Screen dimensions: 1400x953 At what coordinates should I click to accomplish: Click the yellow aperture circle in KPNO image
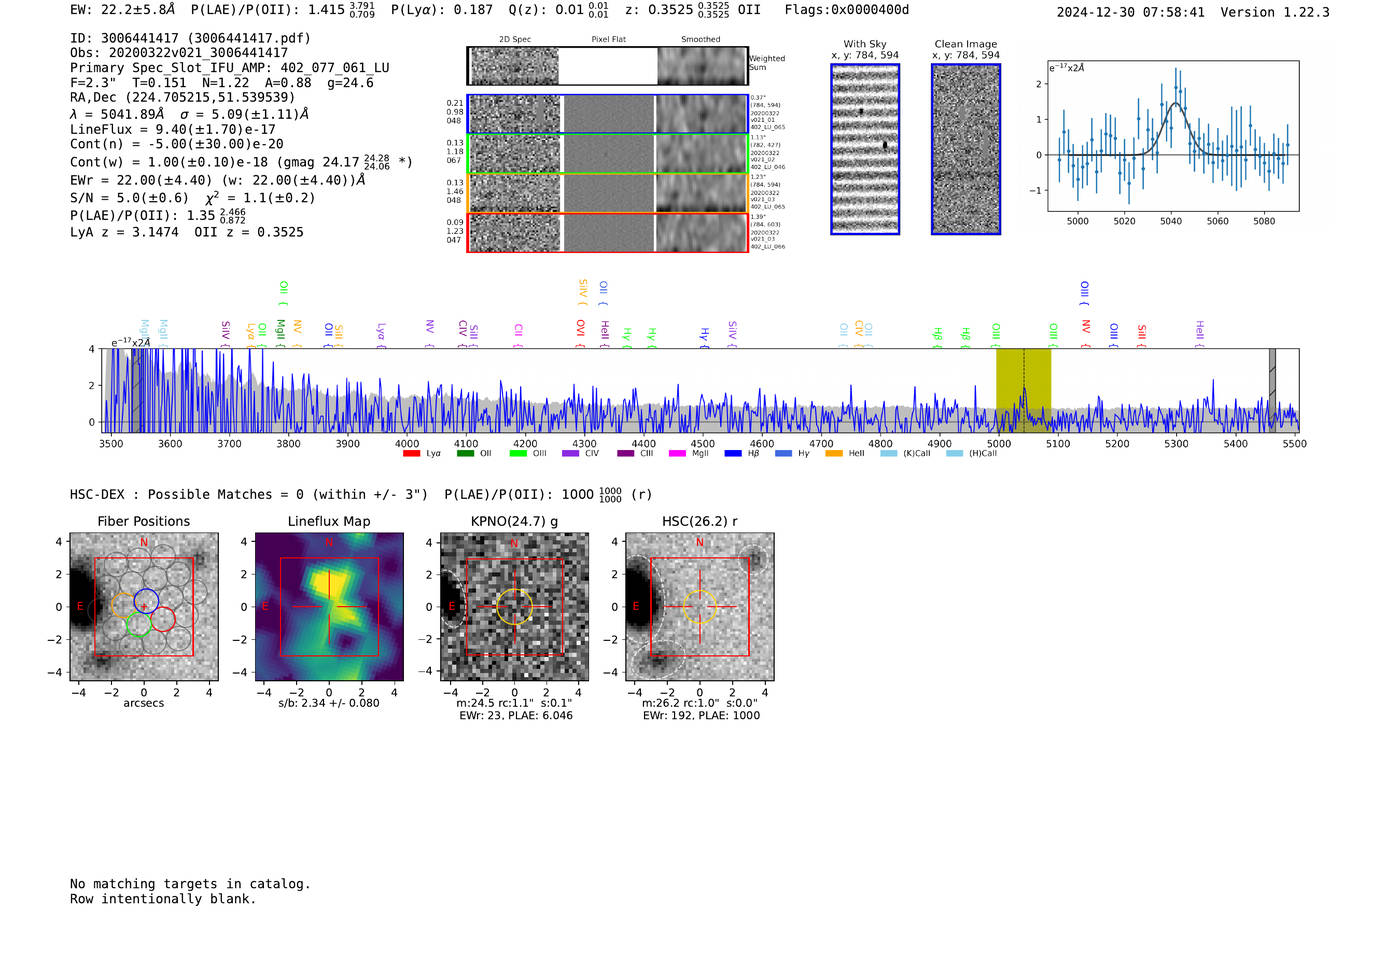514,607
